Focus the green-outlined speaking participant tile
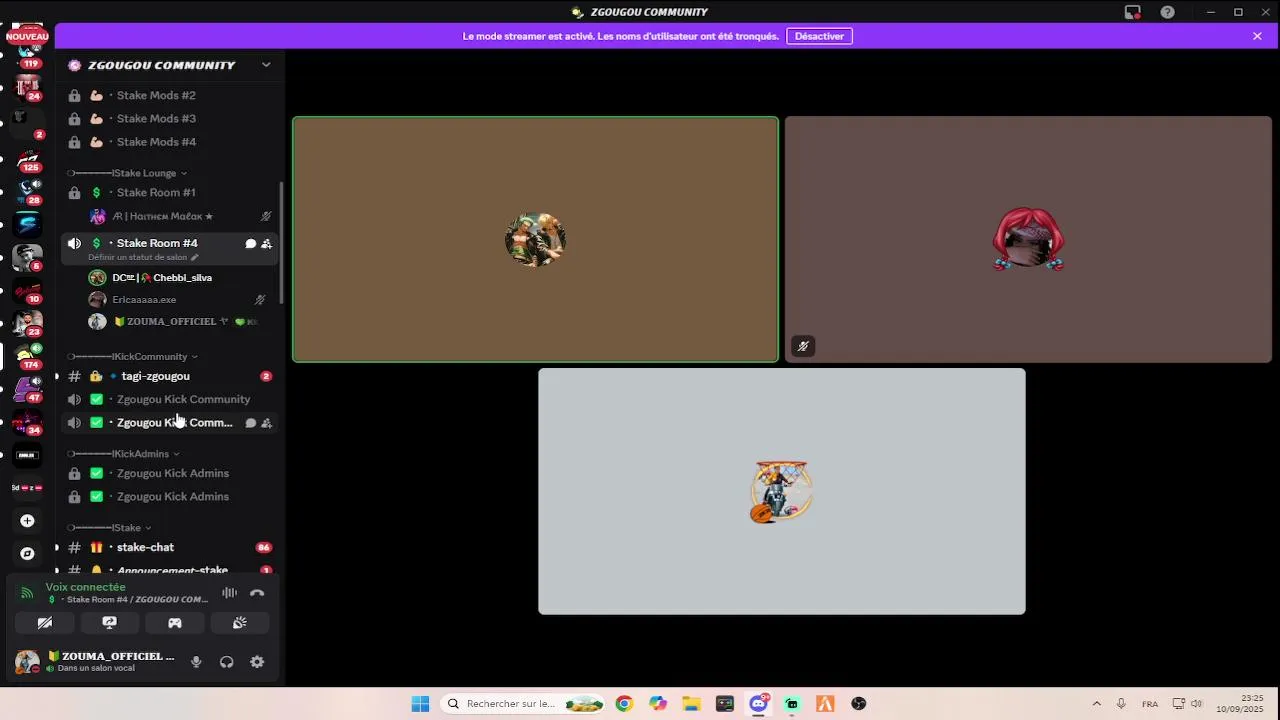 coord(535,239)
